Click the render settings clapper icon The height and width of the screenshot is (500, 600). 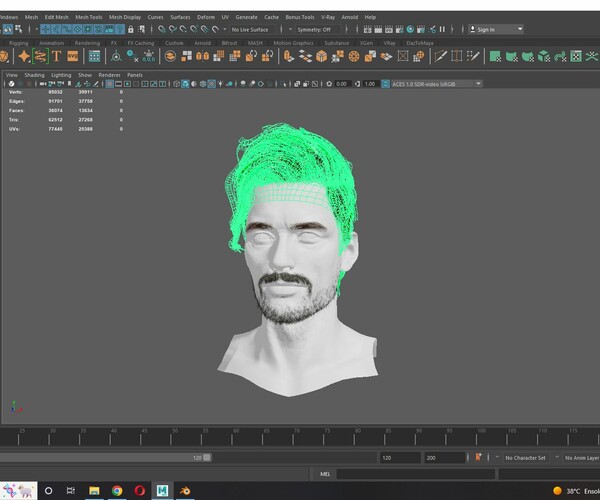pos(399,29)
